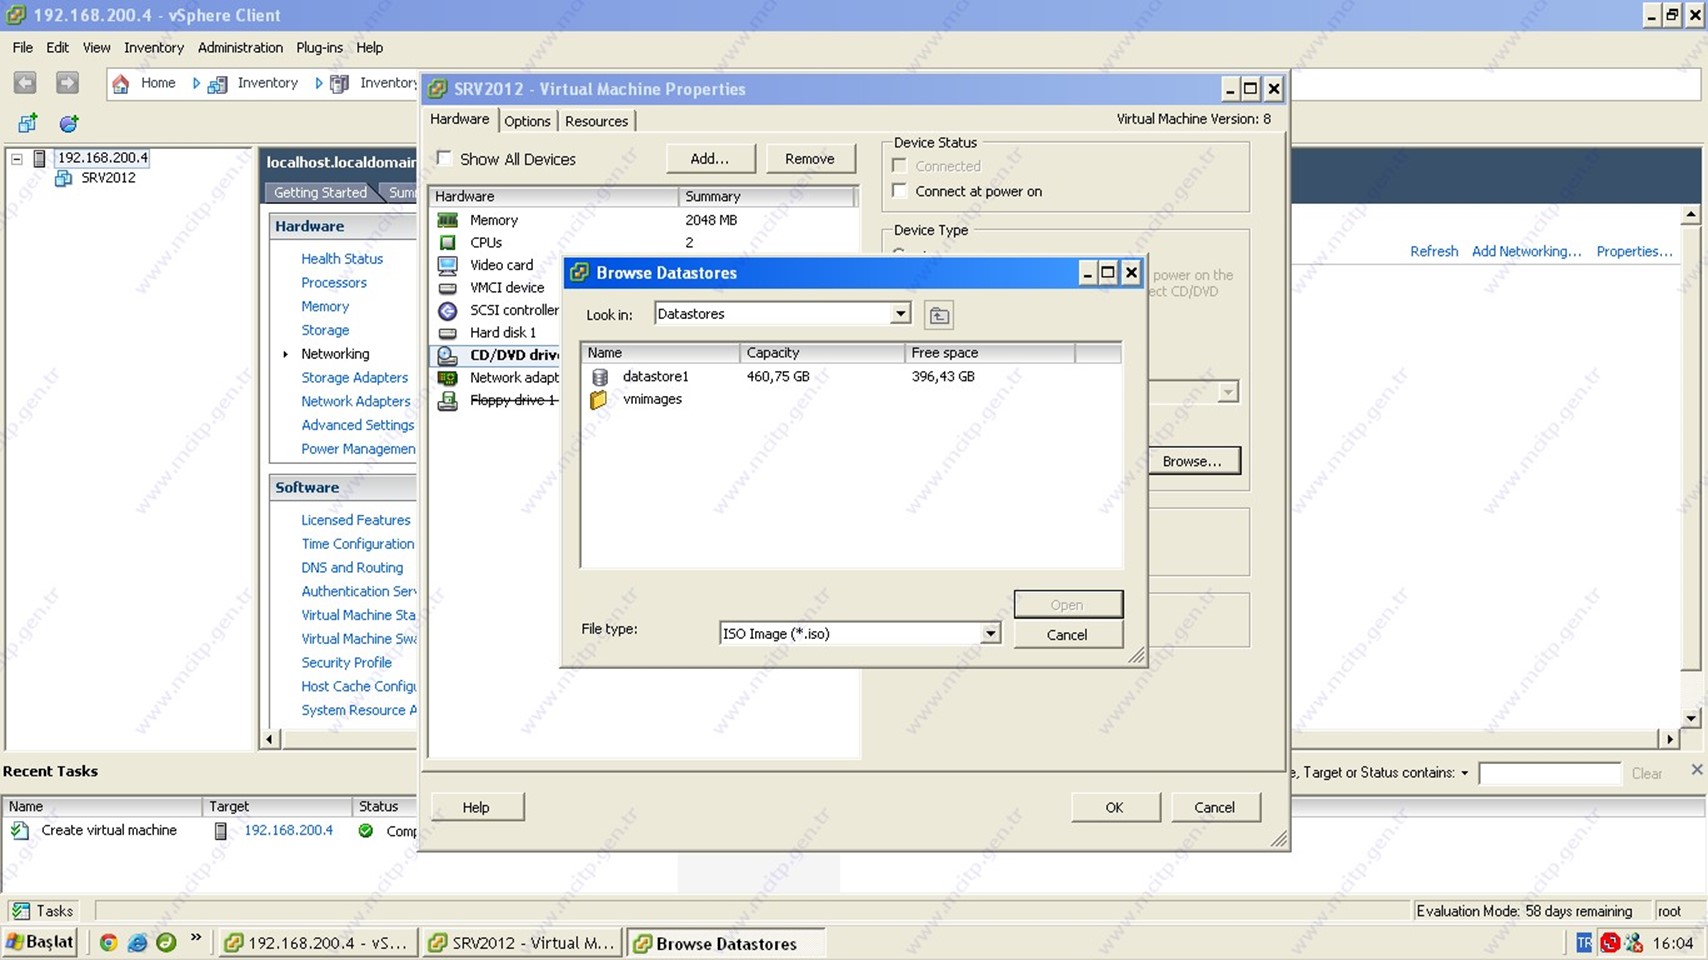Click the Memory hardware icon
This screenshot has width=1708, height=960.
click(448, 220)
